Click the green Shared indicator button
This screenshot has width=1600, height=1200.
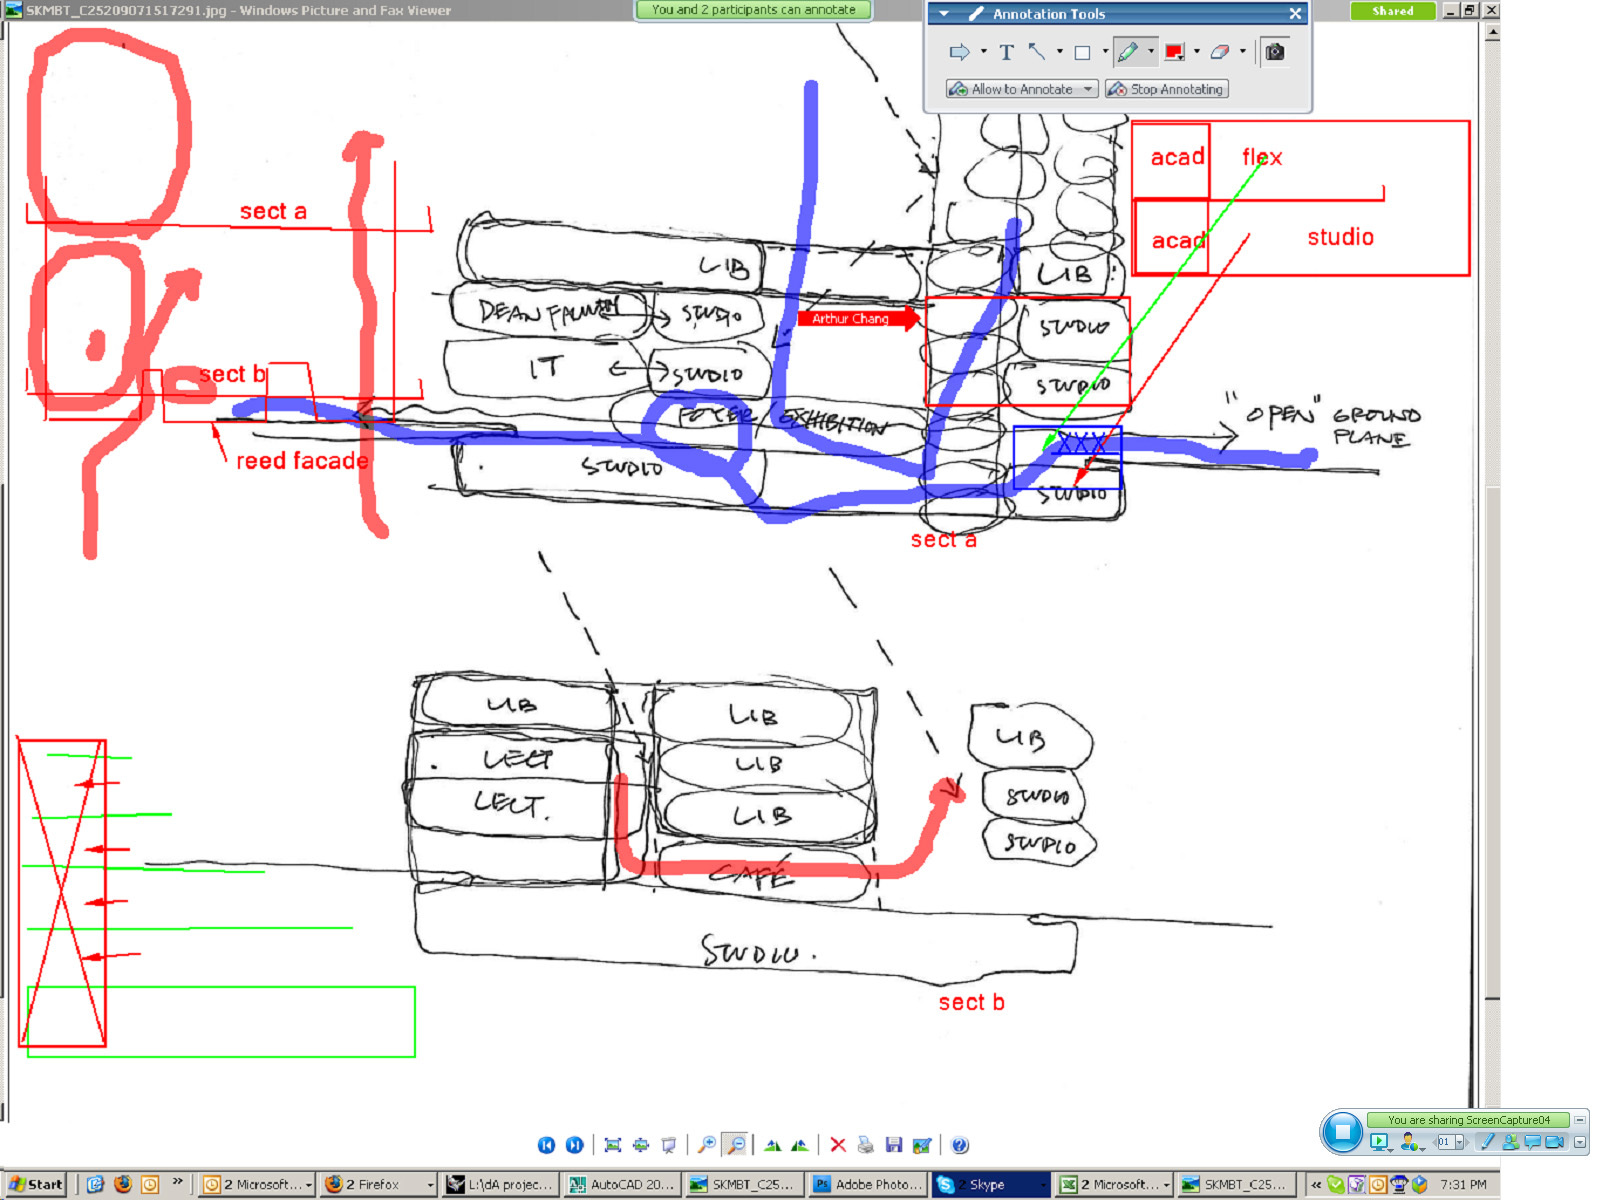click(x=1393, y=11)
